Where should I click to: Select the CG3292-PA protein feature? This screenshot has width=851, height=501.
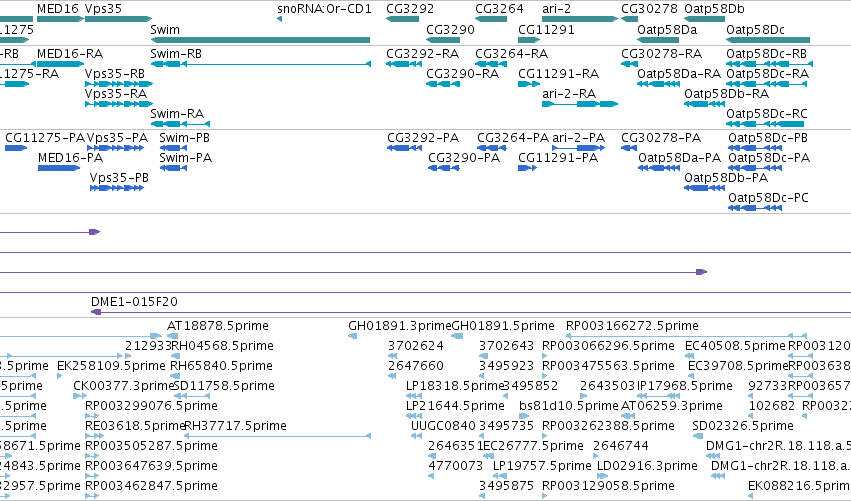[404, 148]
